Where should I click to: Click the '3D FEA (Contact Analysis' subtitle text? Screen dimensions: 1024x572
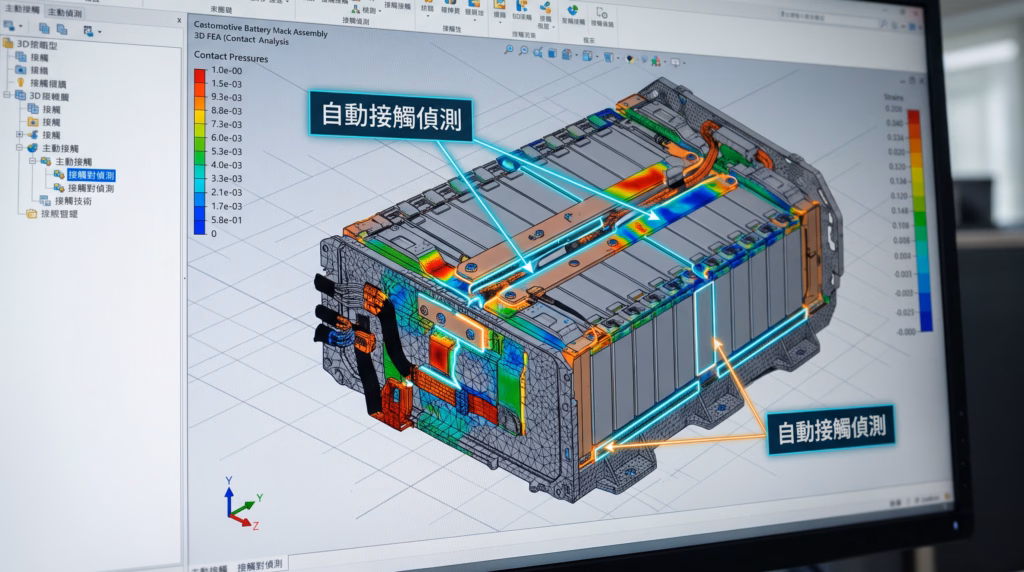pos(241,39)
